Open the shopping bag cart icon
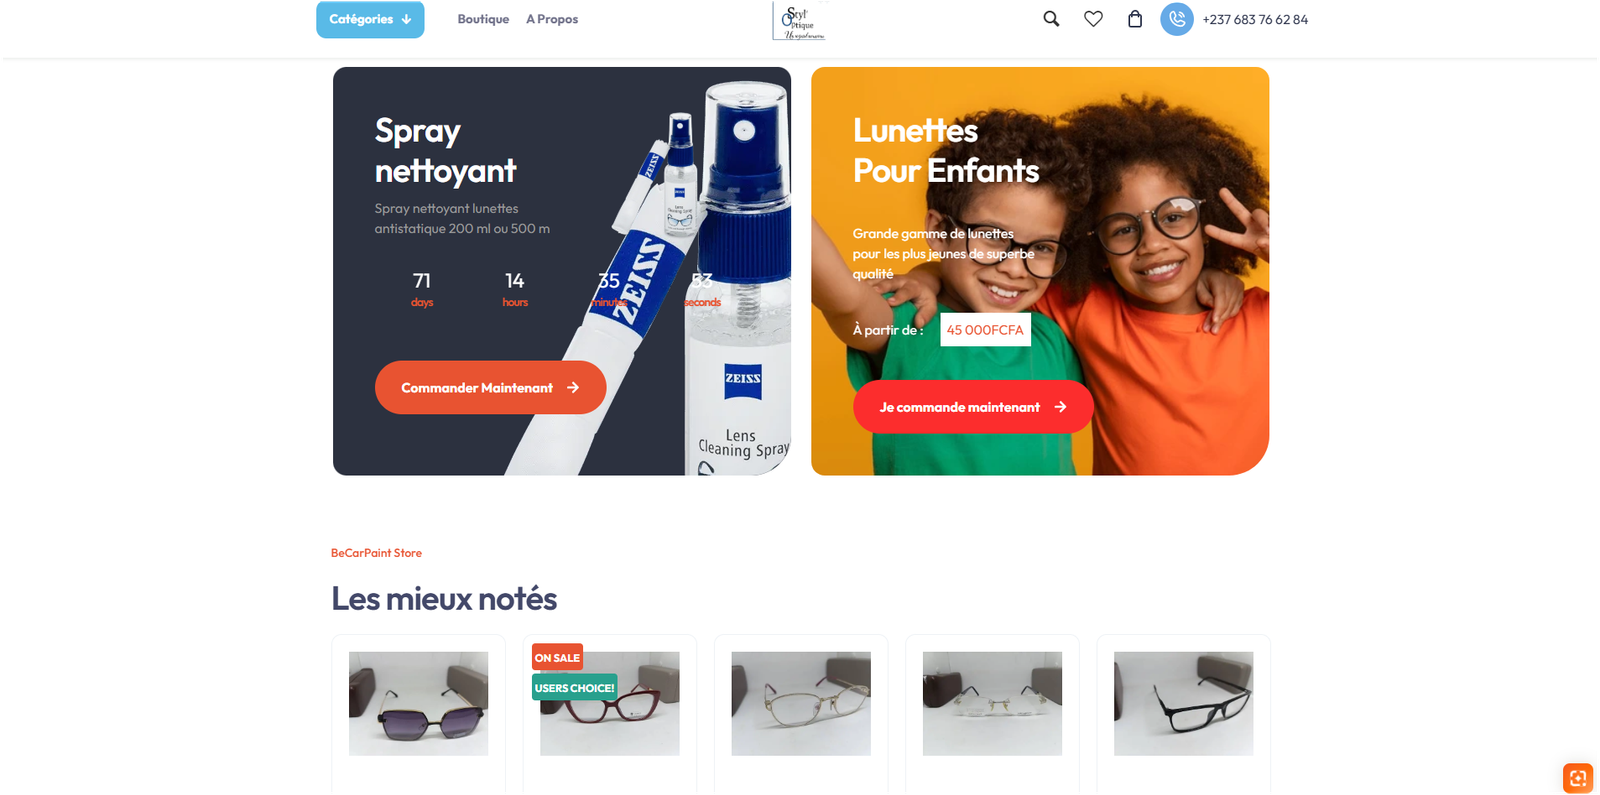This screenshot has height=795, width=1600. pos(1135,19)
